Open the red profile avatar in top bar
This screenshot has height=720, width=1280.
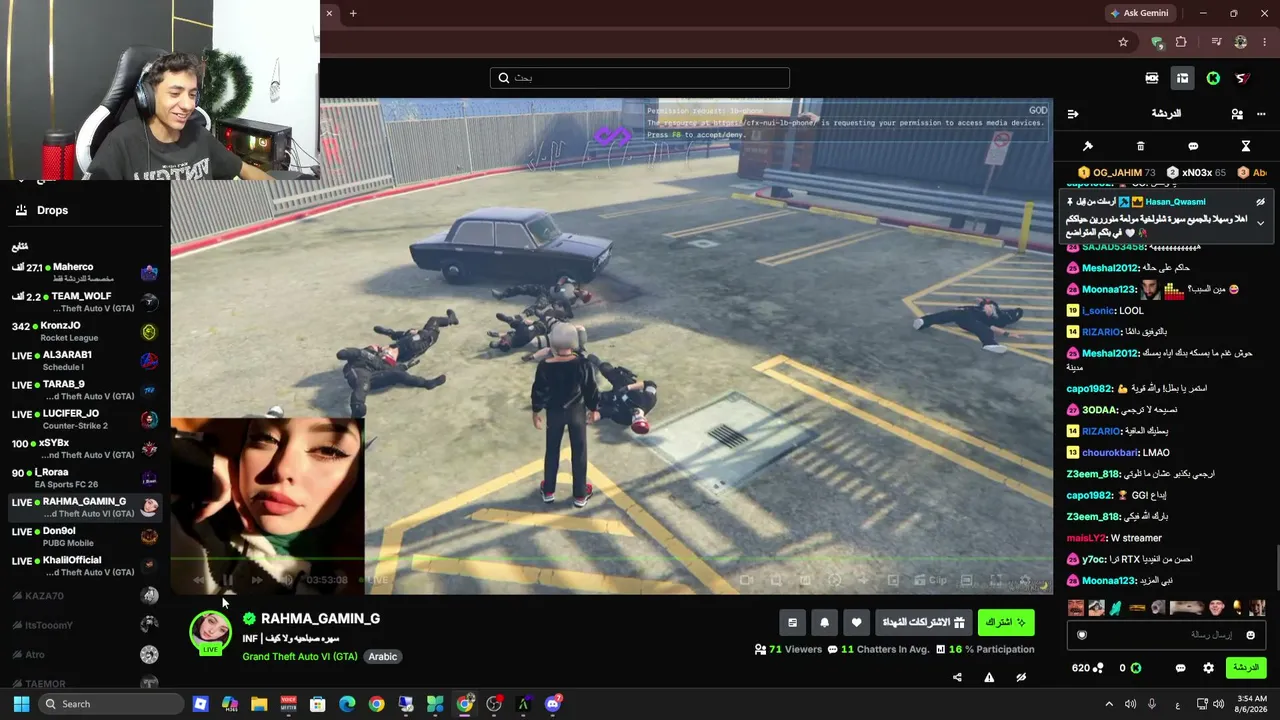point(1243,78)
